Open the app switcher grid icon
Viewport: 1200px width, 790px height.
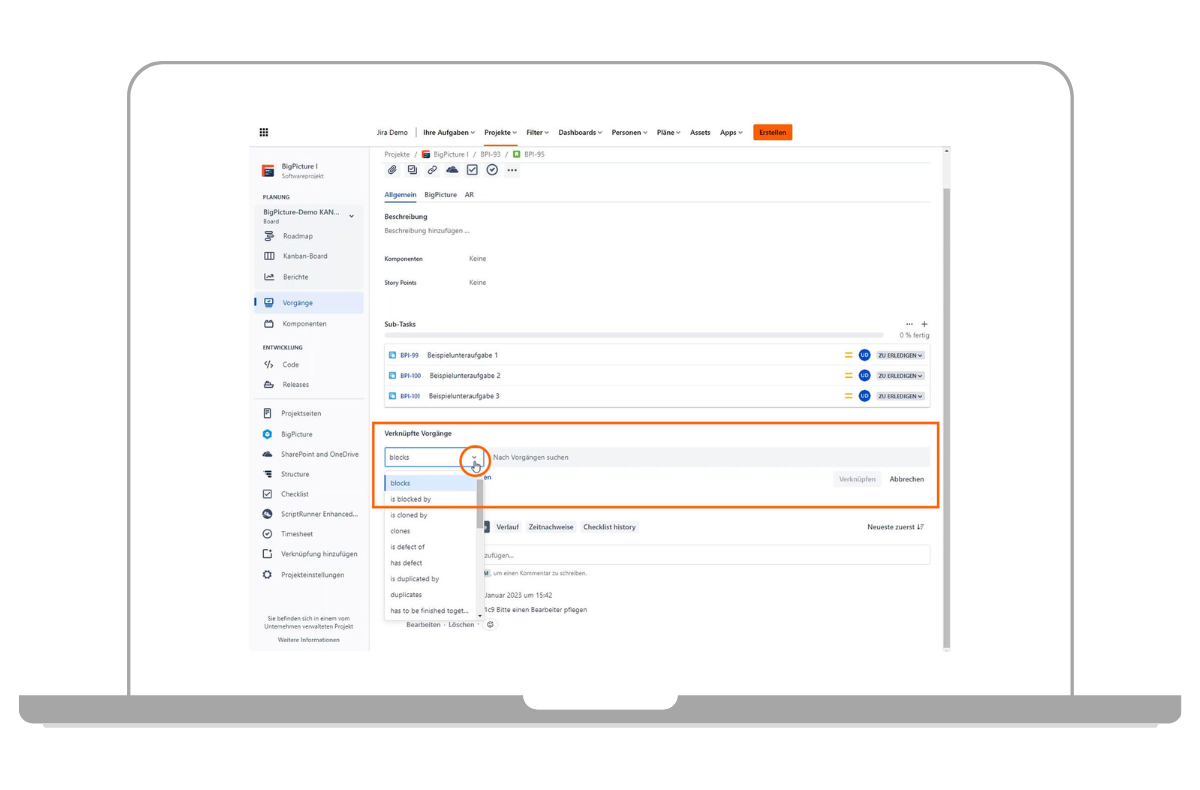pos(264,132)
